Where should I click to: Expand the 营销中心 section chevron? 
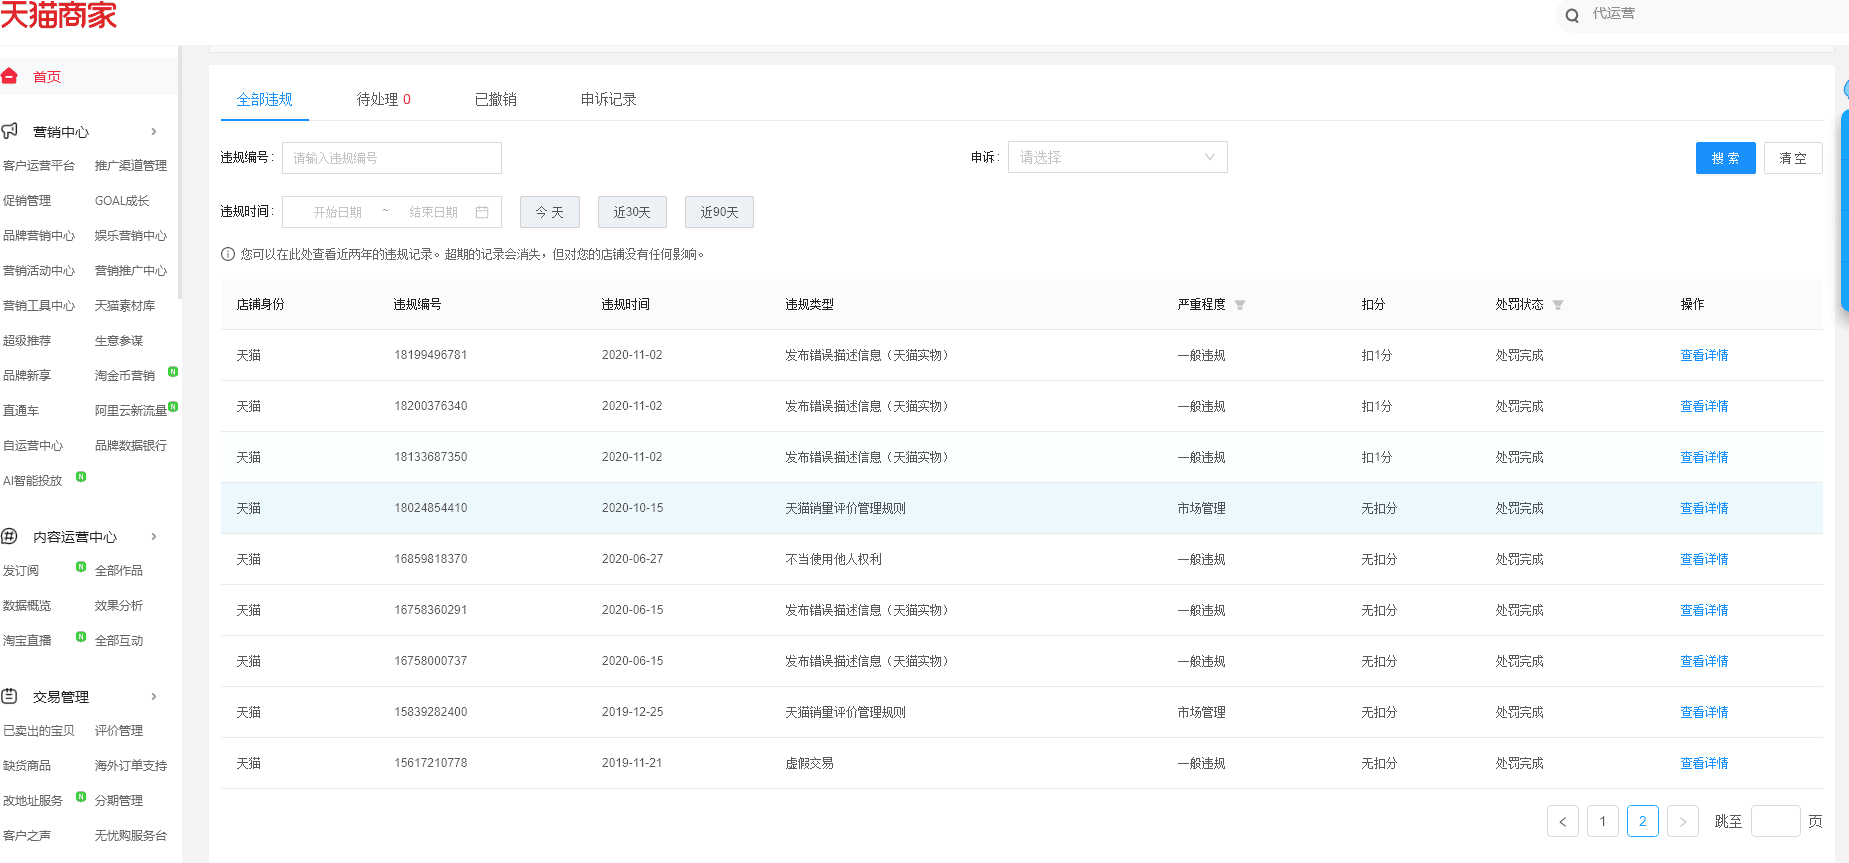point(154,131)
